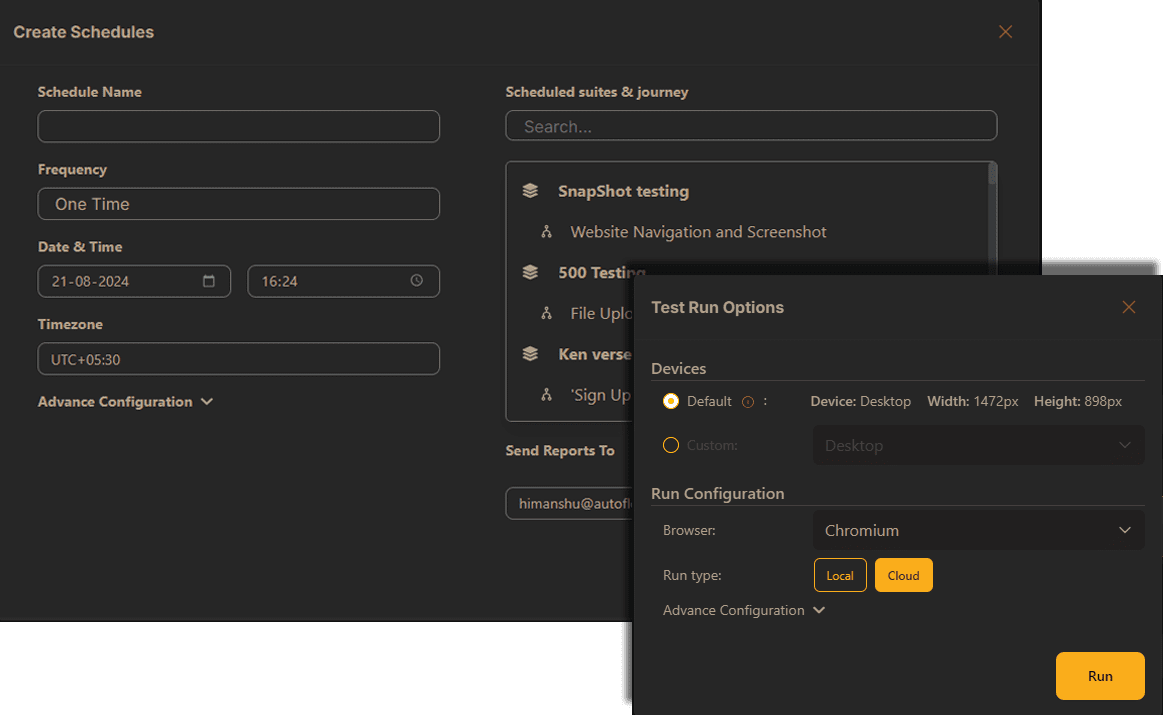Click the suites and journey Search field
1163x715 pixels.
point(751,126)
